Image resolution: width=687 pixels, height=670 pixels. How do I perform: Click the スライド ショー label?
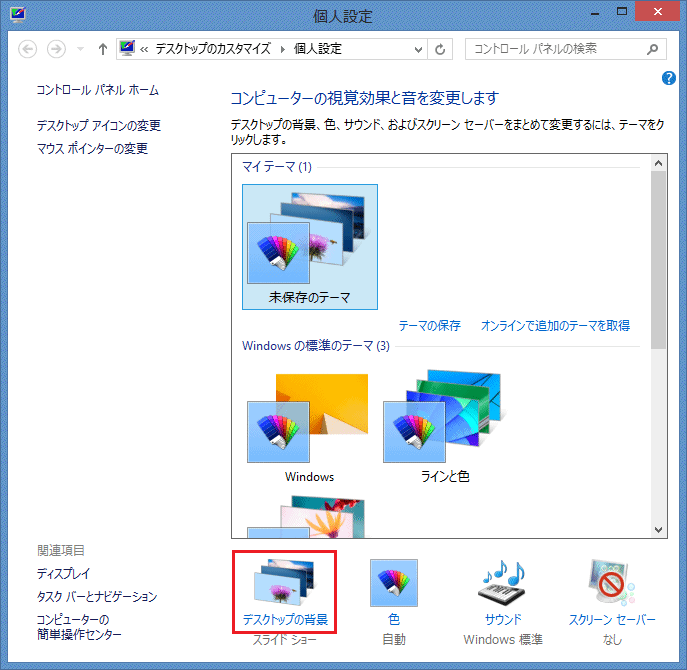pyautogui.click(x=284, y=640)
